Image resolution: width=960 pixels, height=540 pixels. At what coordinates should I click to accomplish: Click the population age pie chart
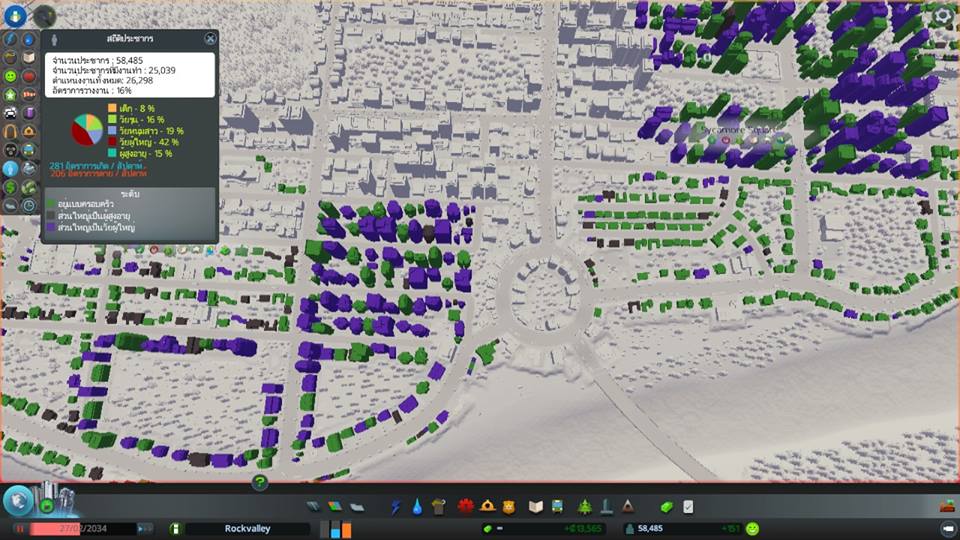point(87,130)
